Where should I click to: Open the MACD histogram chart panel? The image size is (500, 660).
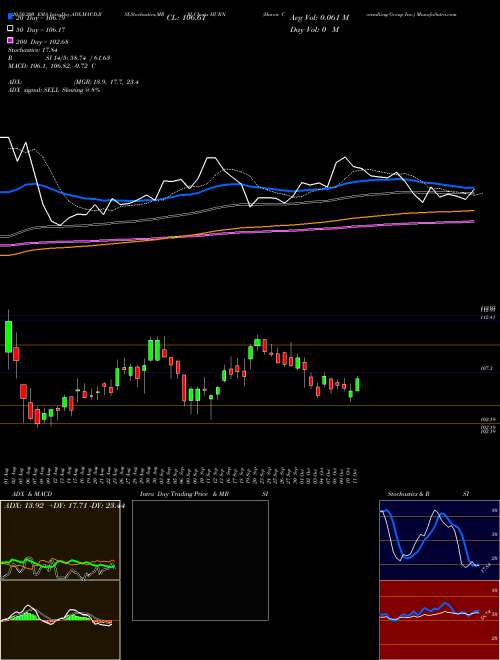coord(60,620)
